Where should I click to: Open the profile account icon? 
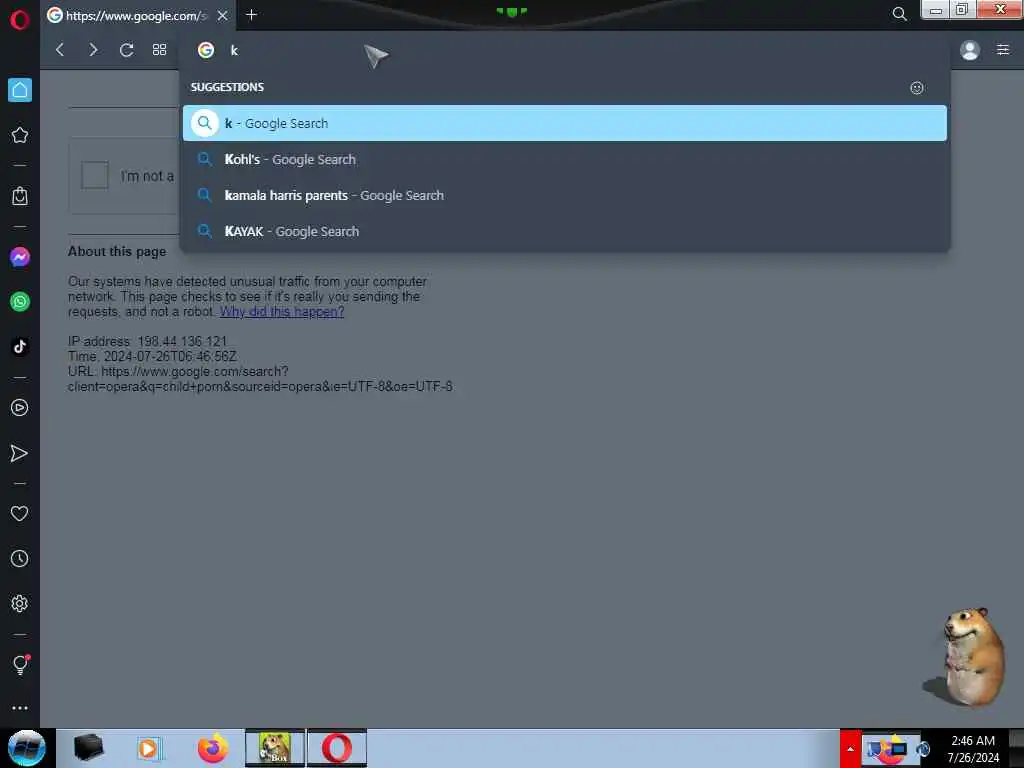970,50
